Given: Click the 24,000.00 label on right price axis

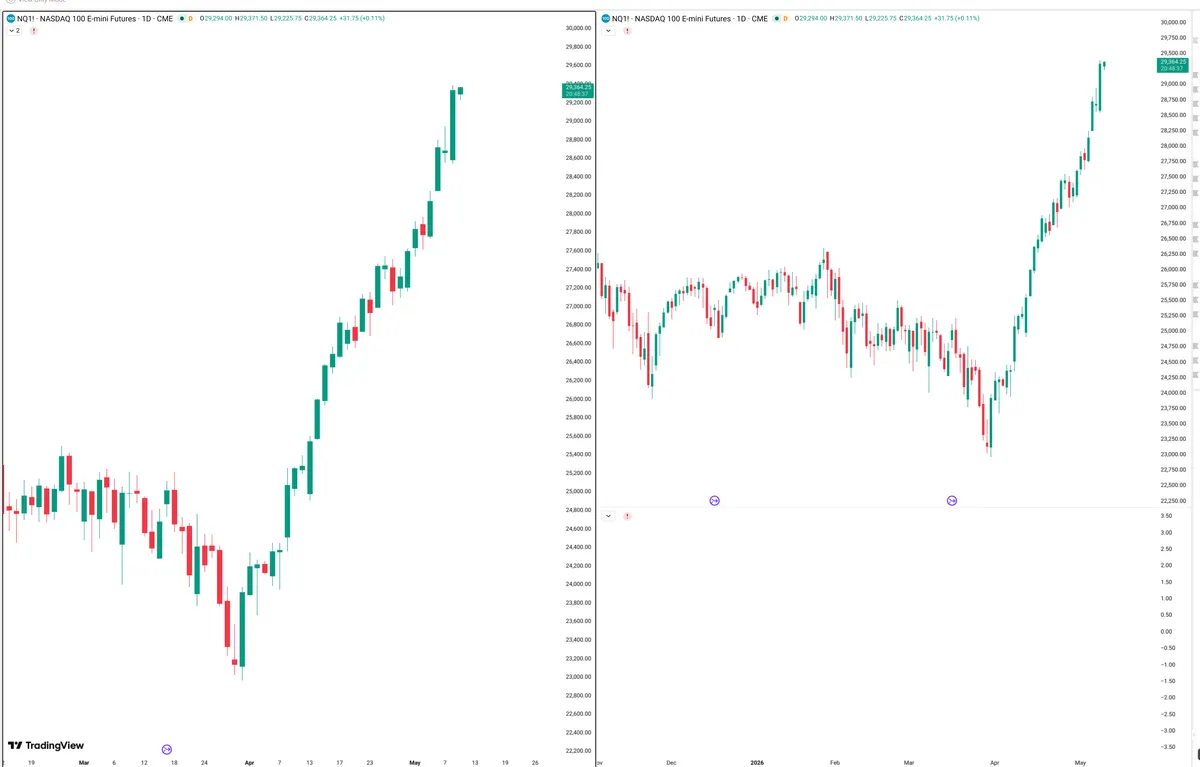Looking at the screenshot, I should click(x=1174, y=392).
